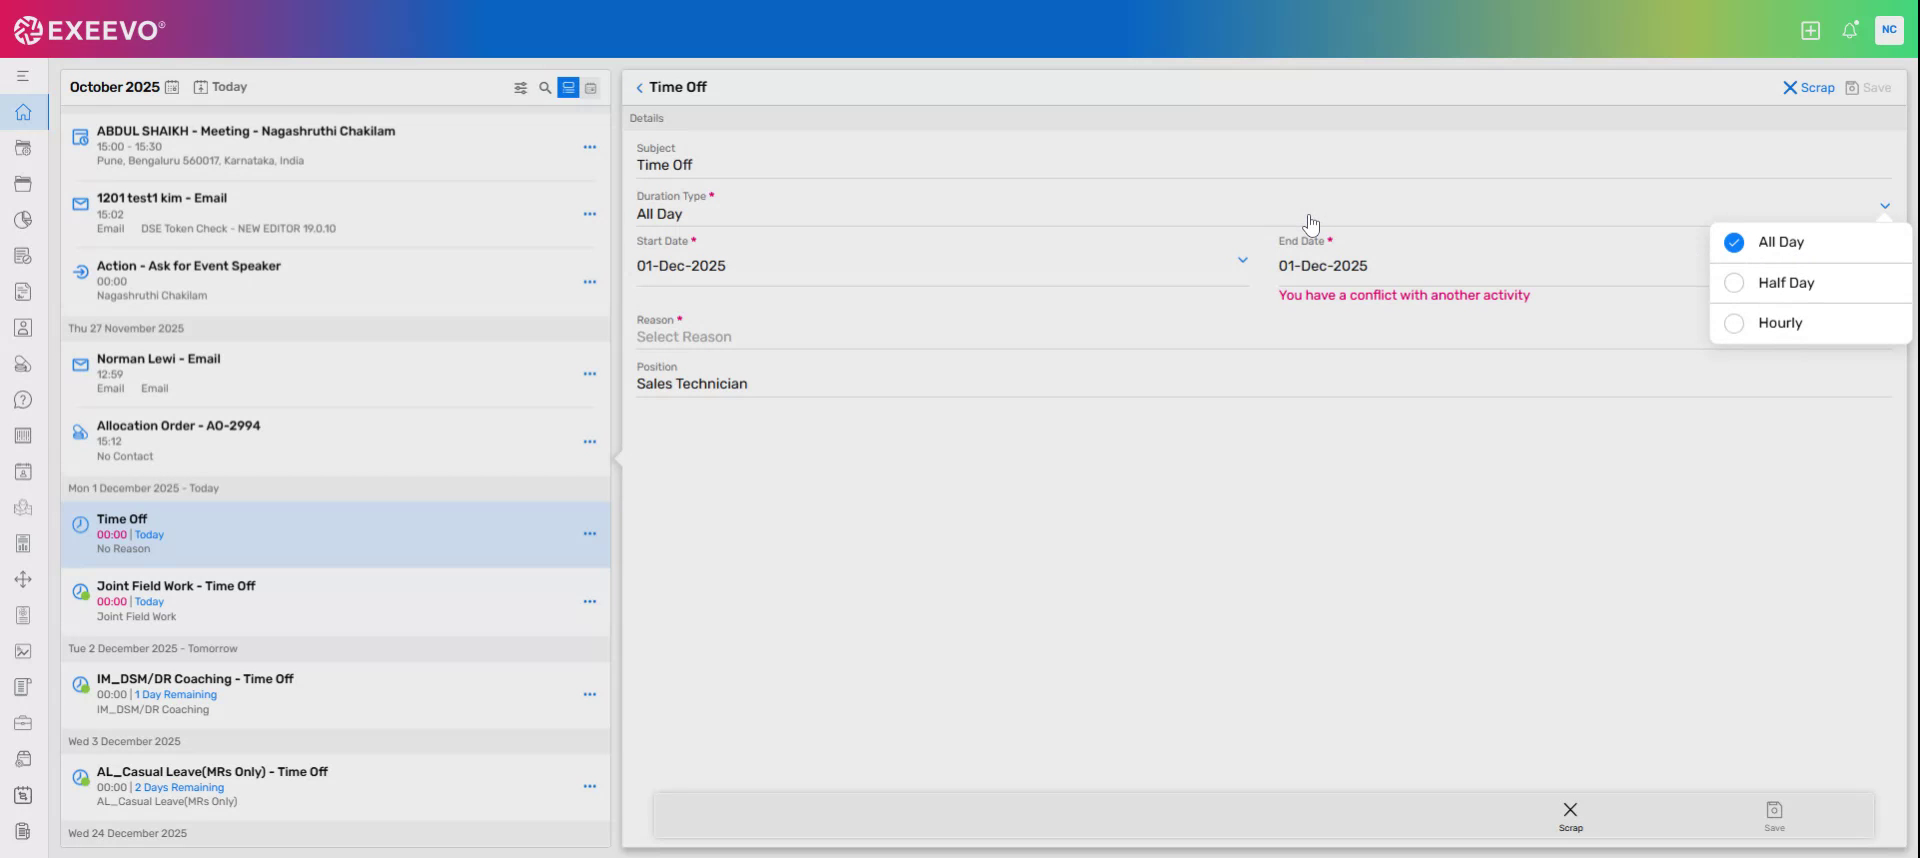Viewport: 1920px width, 858px height.
Task: Open the IM_DSM/DR Coaching - Time Off activity
Action: pos(336,694)
